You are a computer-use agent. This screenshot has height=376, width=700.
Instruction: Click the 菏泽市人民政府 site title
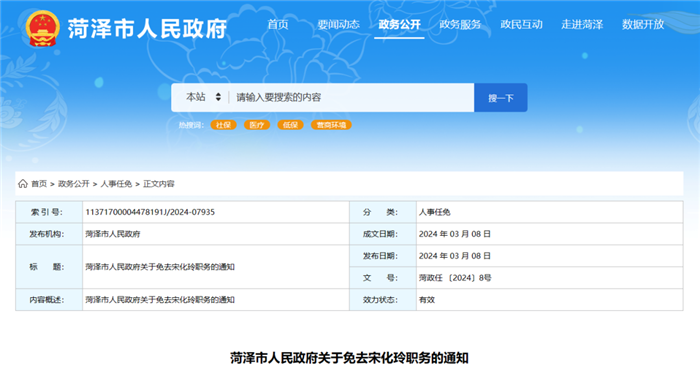[147, 29]
